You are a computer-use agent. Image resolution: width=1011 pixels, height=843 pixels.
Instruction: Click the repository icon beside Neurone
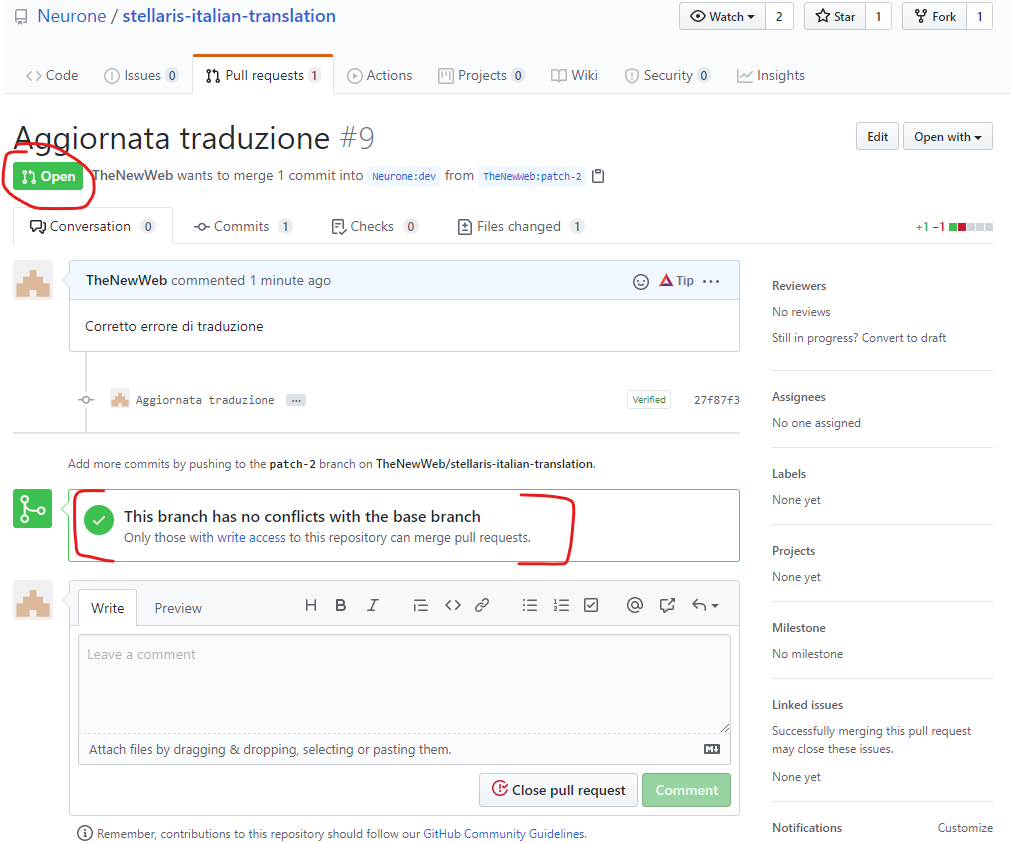(x=21, y=17)
